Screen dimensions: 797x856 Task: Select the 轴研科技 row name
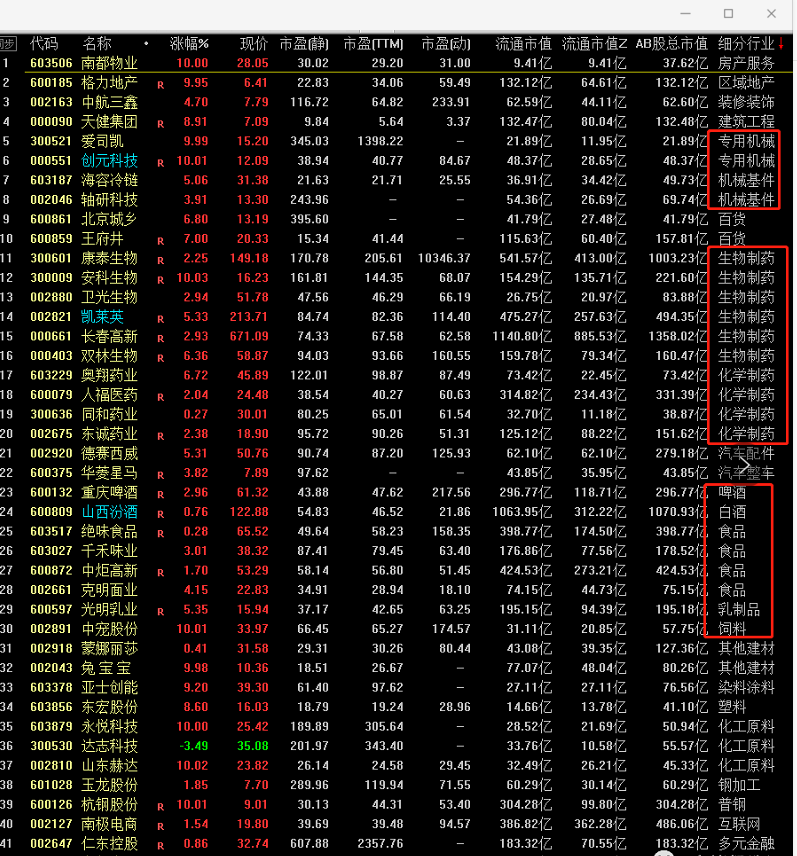(109, 200)
